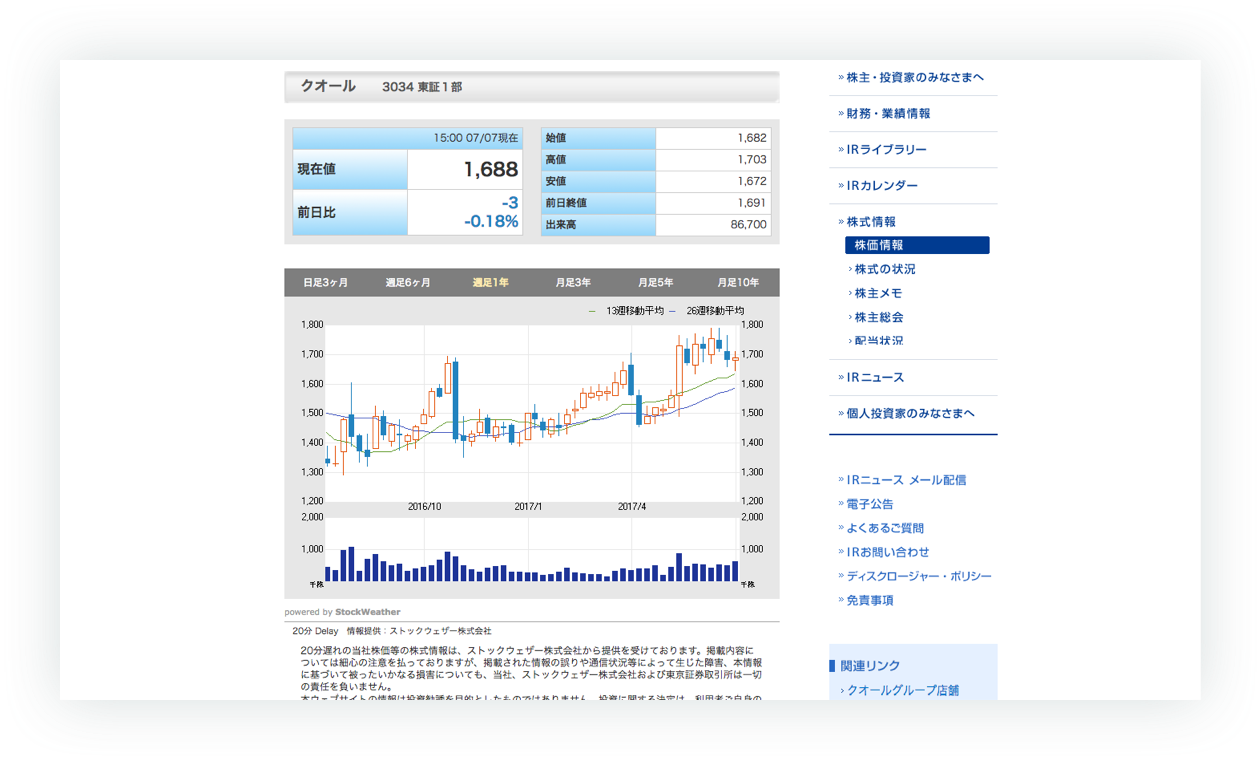1260x760 pixels.
Task: Go to IRニュース page
Action: pos(875,377)
